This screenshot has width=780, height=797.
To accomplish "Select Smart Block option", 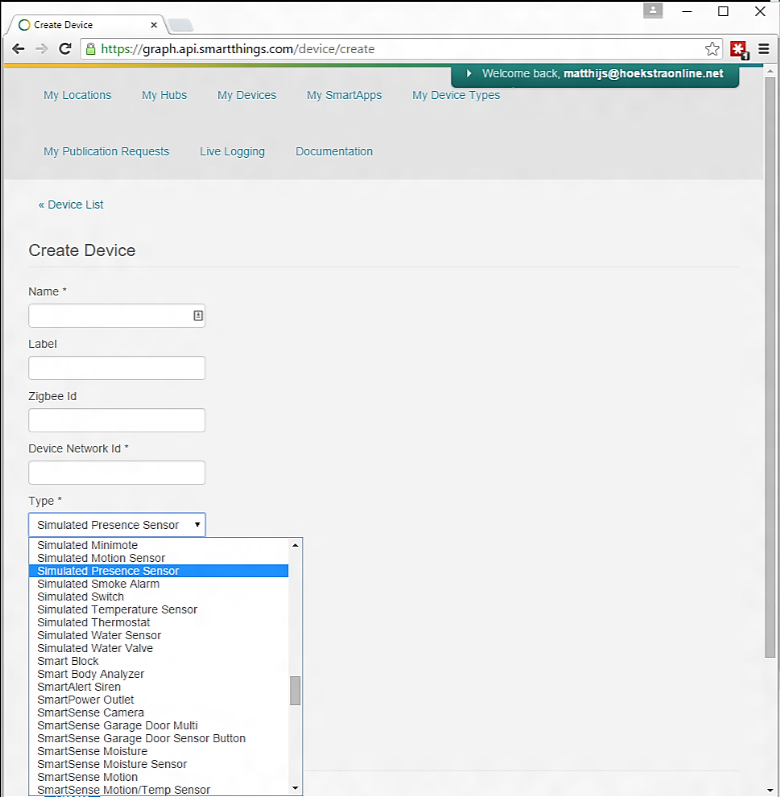I will point(159,661).
